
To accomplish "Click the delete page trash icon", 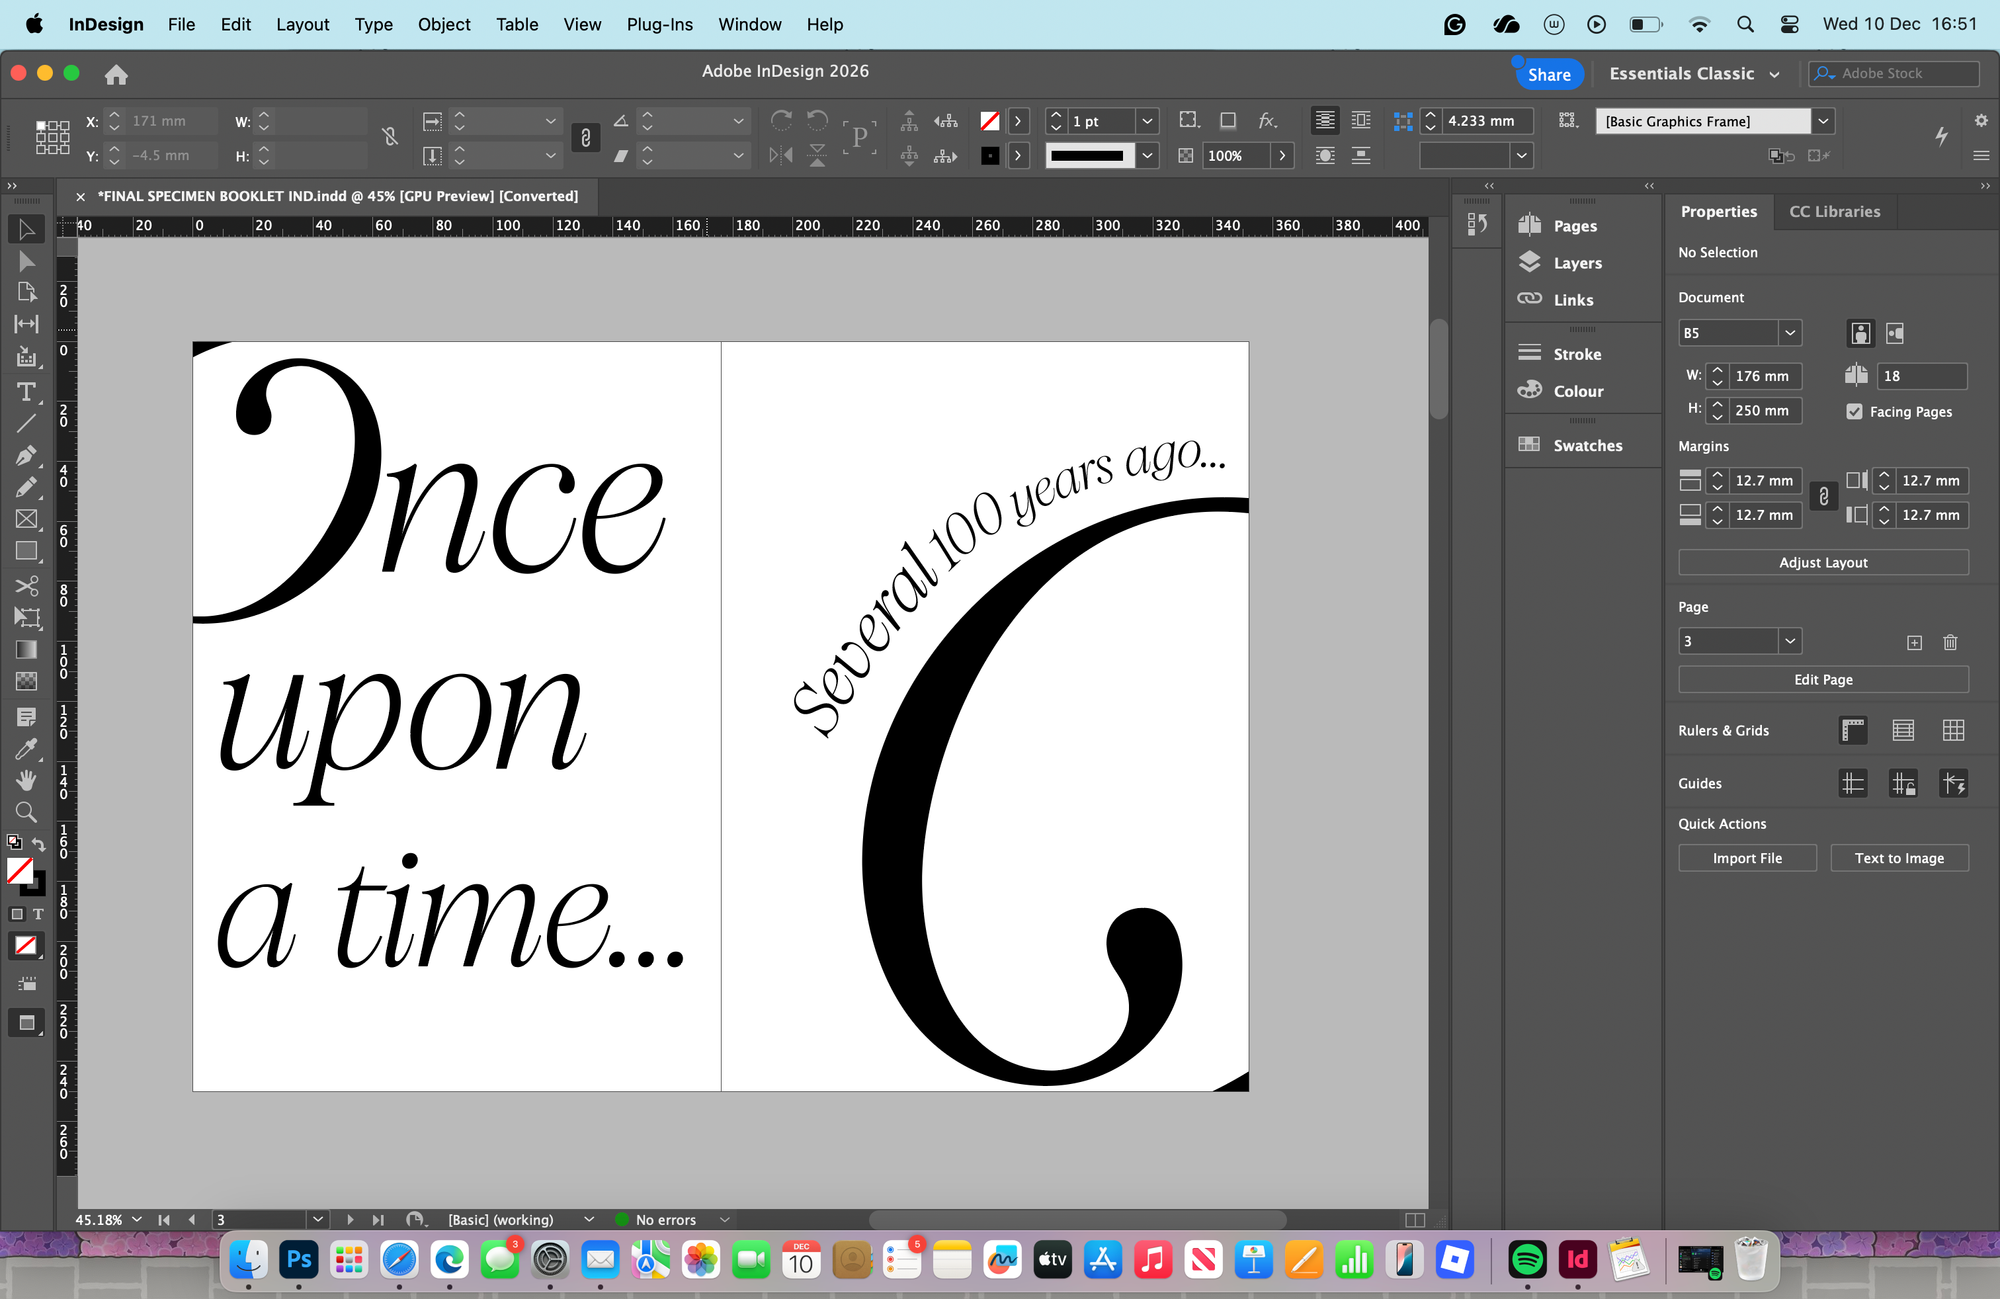I will pos(1949,642).
